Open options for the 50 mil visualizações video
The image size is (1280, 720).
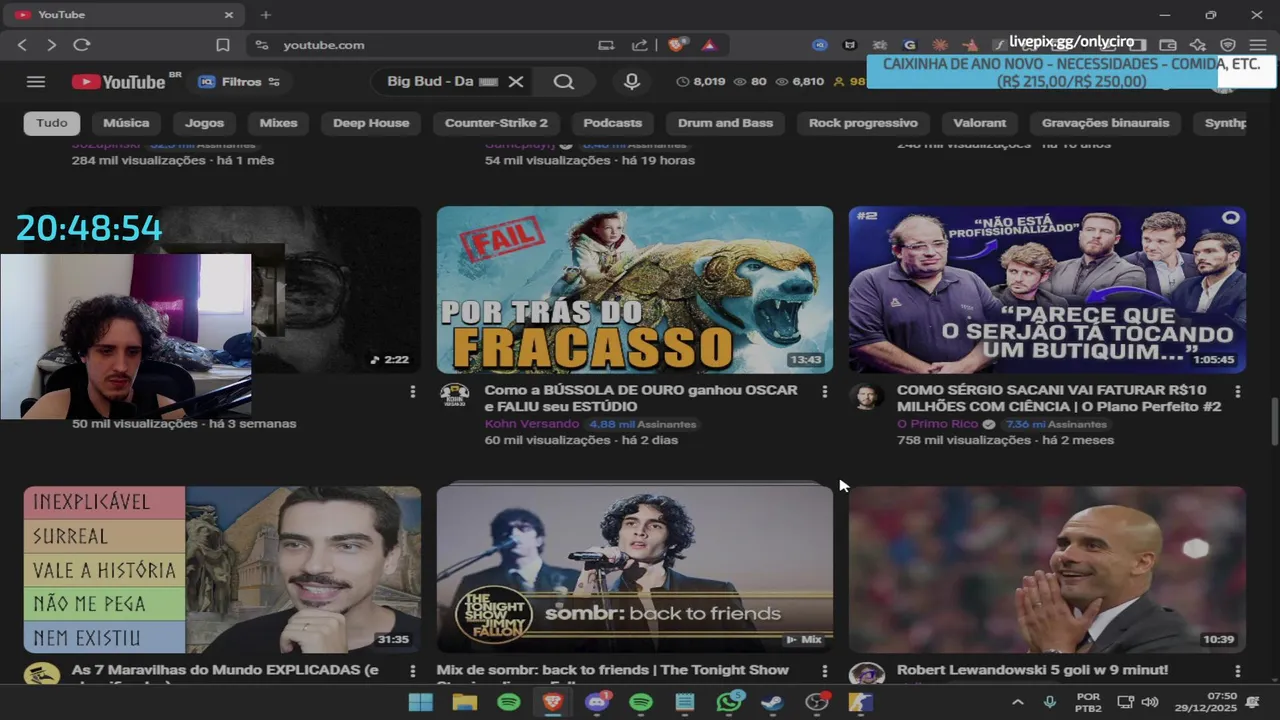click(412, 392)
